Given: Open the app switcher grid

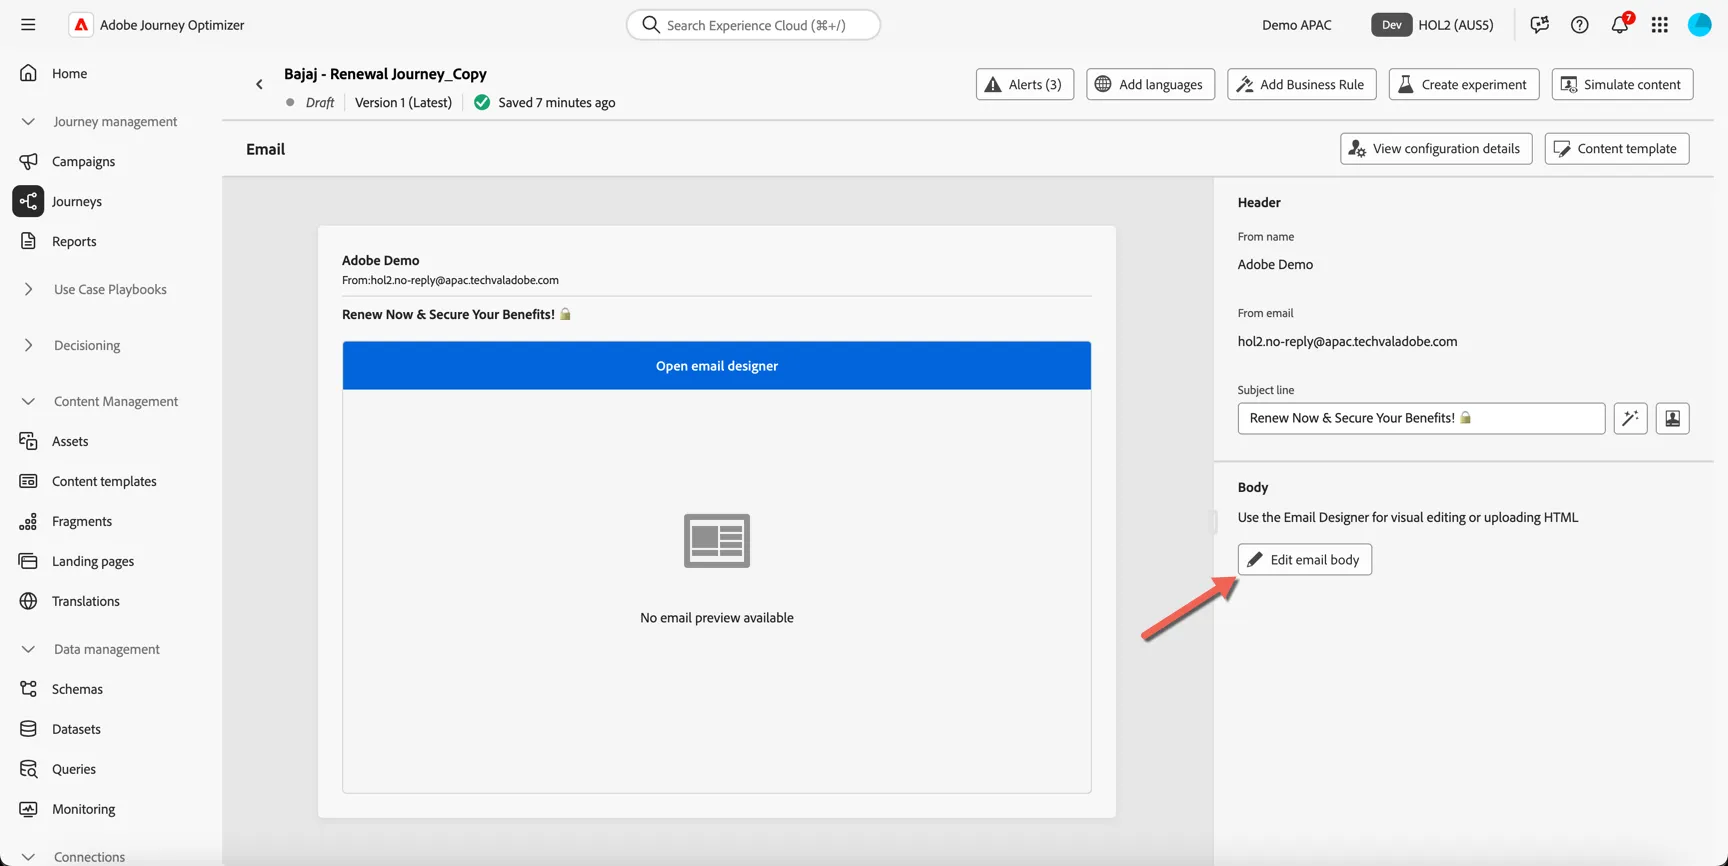Looking at the screenshot, I should (x=1660, y=25).
